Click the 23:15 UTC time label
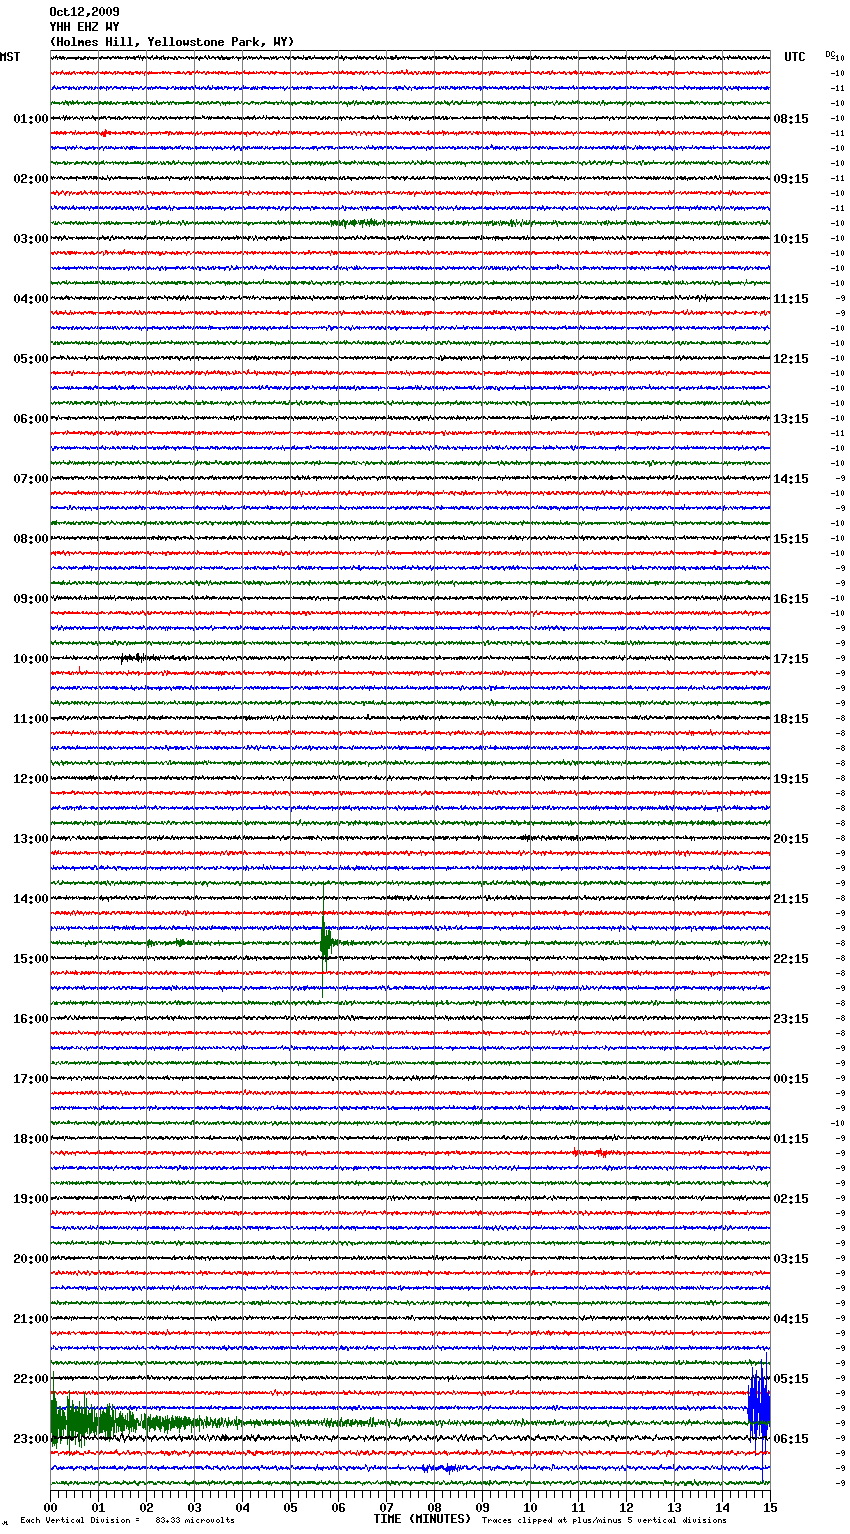Screen dimensions: 850x1534 [791, 1019]
